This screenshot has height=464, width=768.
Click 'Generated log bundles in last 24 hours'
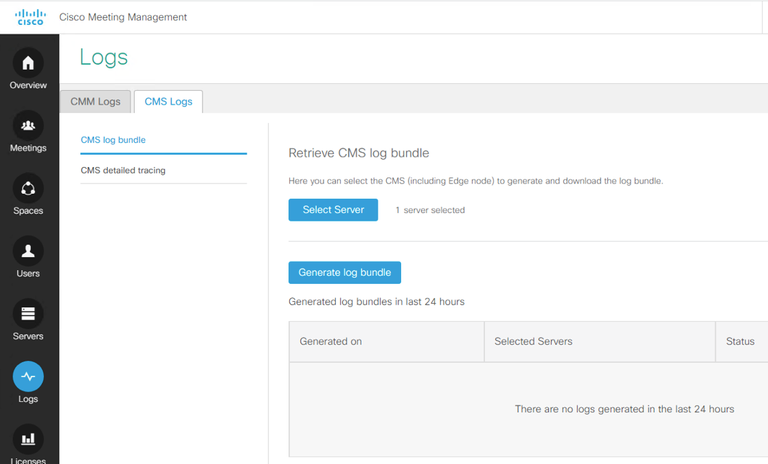(376, 302)
